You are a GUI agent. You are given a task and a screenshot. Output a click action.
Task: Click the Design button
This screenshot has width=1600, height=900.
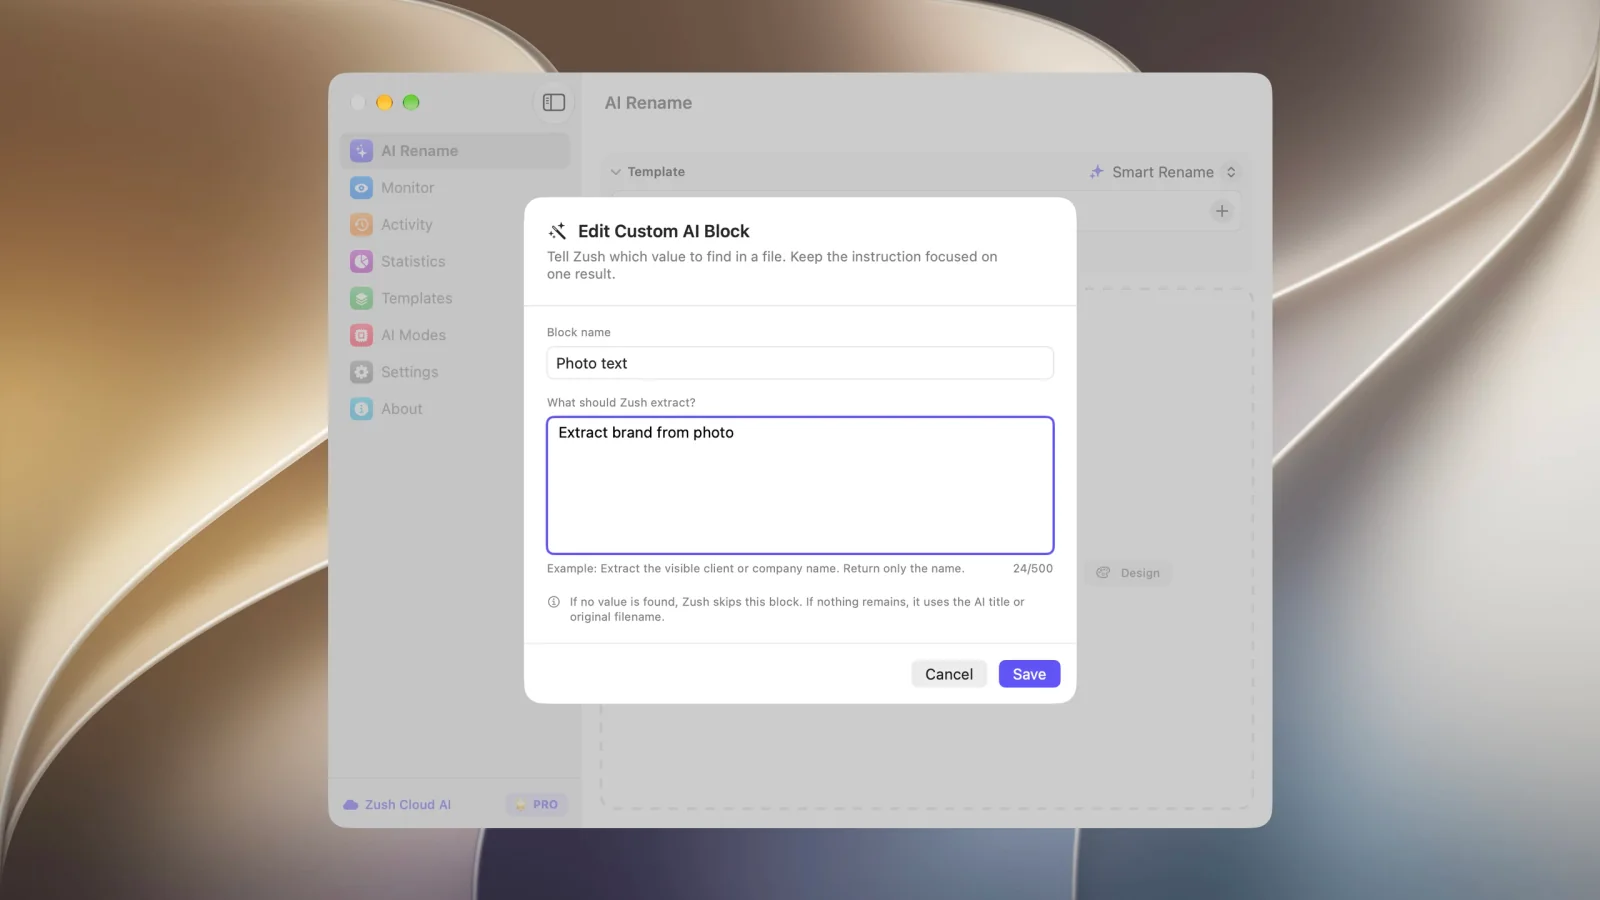click(1129, 573)
